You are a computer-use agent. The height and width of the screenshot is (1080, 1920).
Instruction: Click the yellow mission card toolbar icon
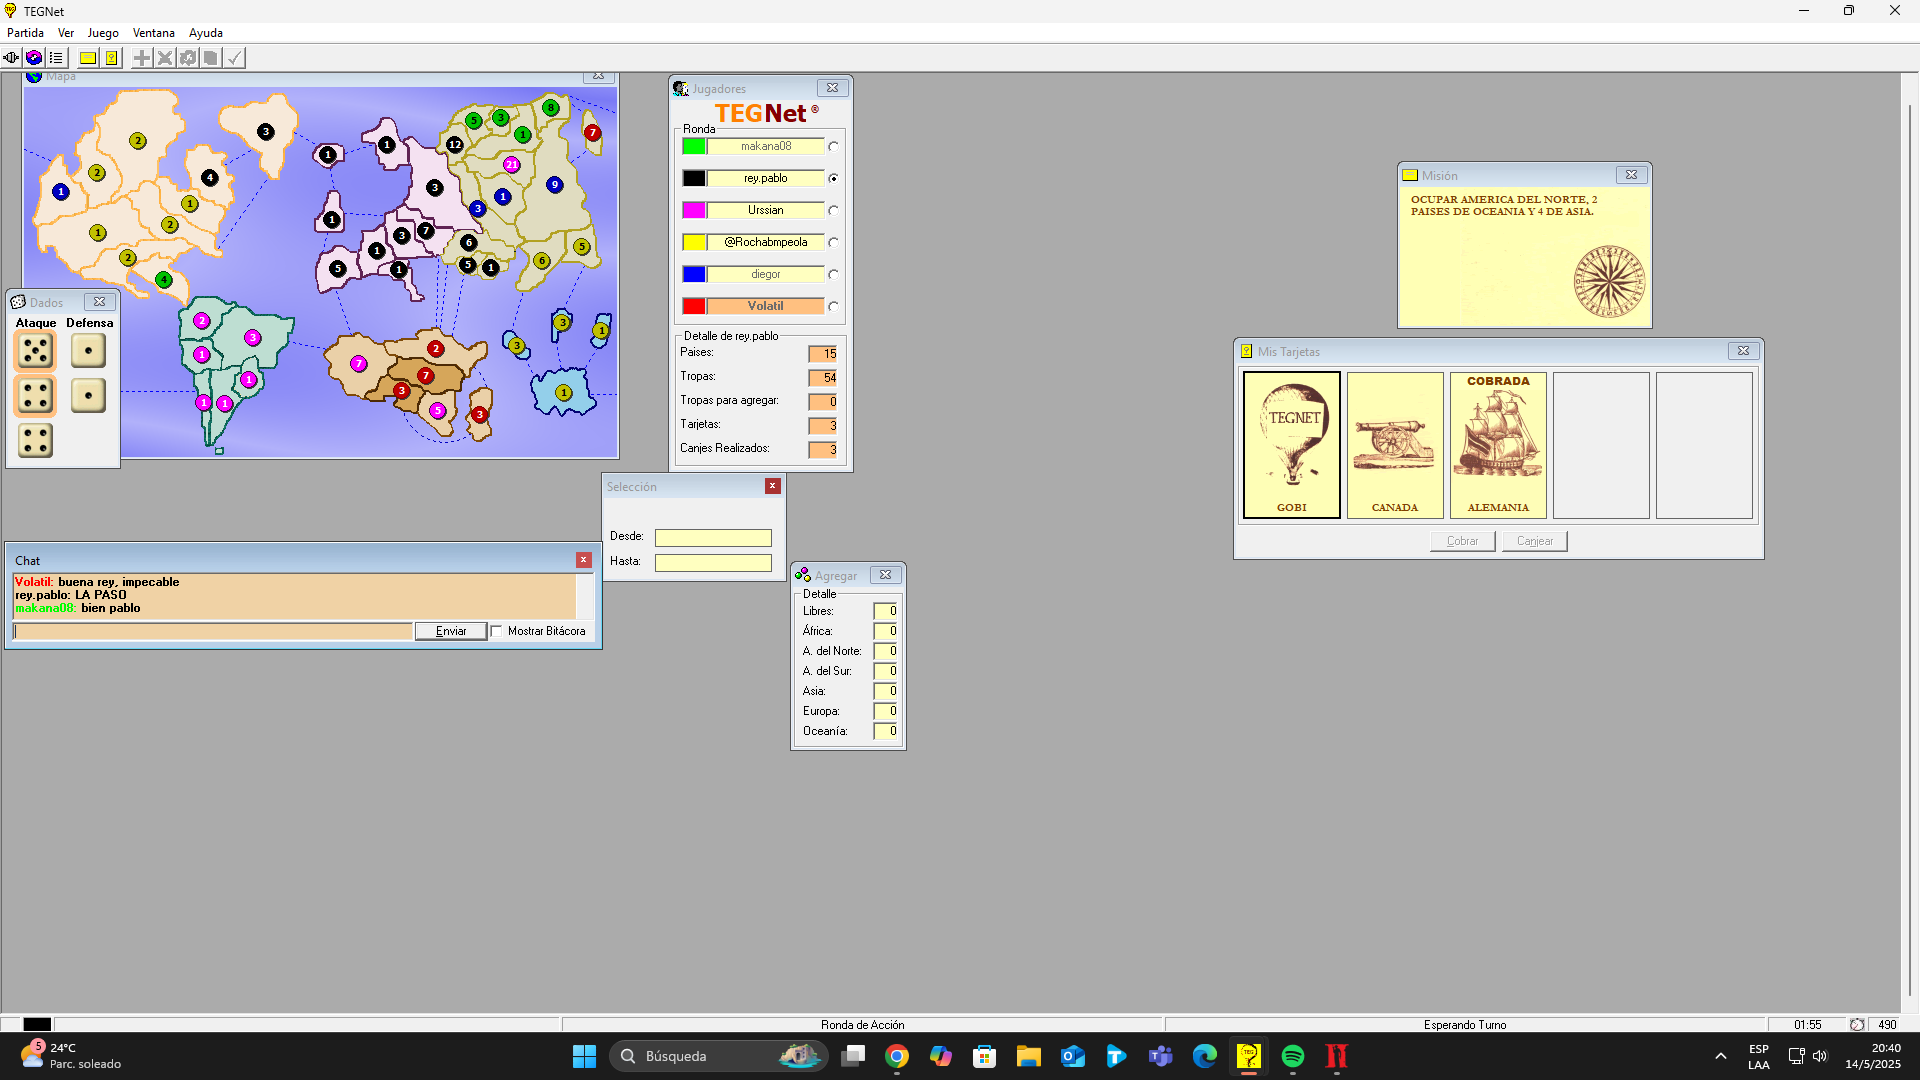tap(88, 58)
